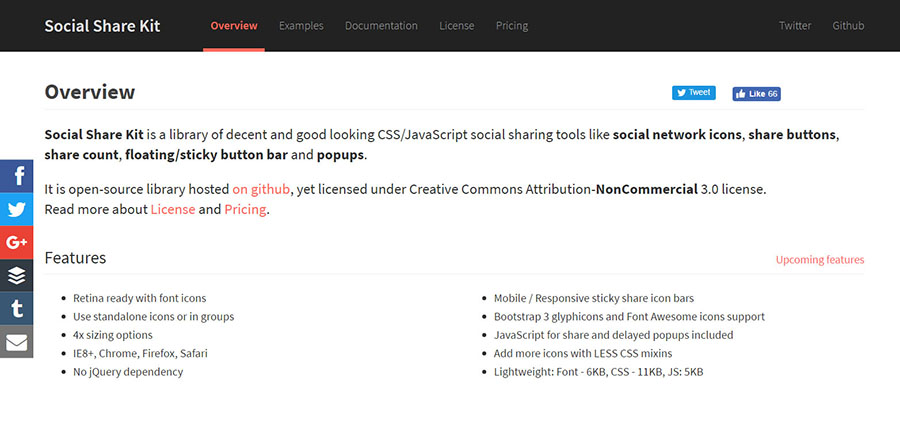Open the Overview tab
The image size is (900, 421).
point(234,26)
